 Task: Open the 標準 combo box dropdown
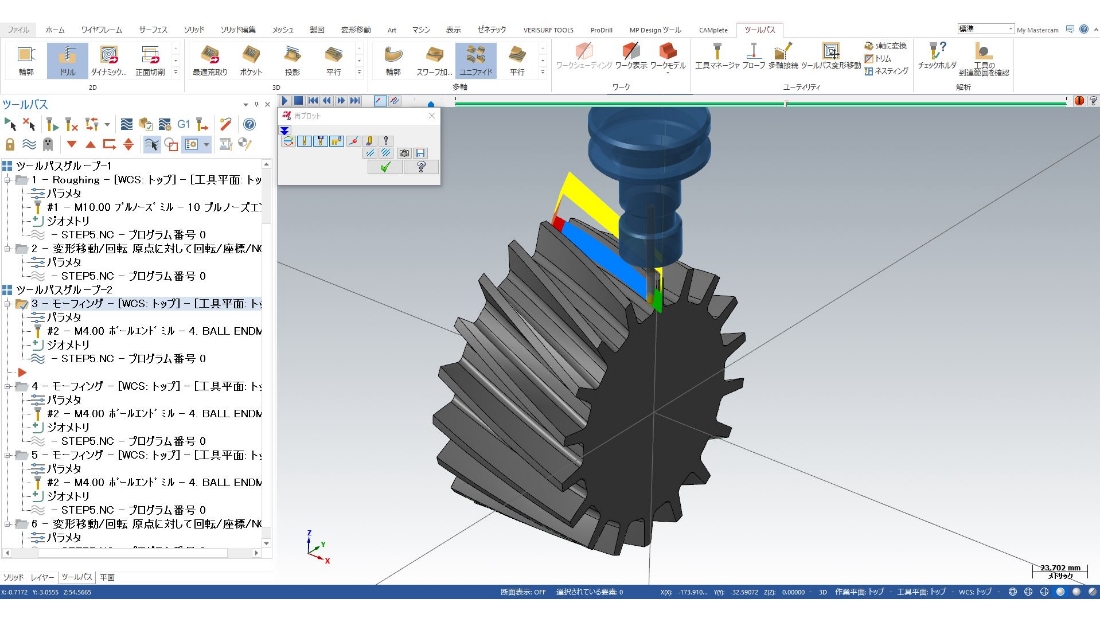pos(1010,29)
